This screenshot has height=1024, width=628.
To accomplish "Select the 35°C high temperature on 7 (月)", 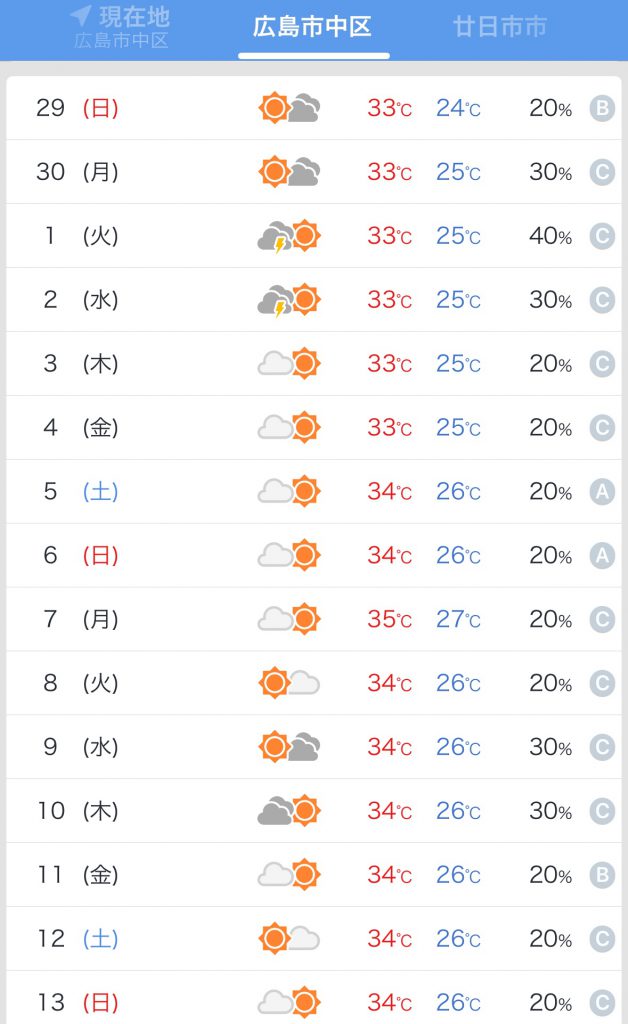I will pos(390,619).
